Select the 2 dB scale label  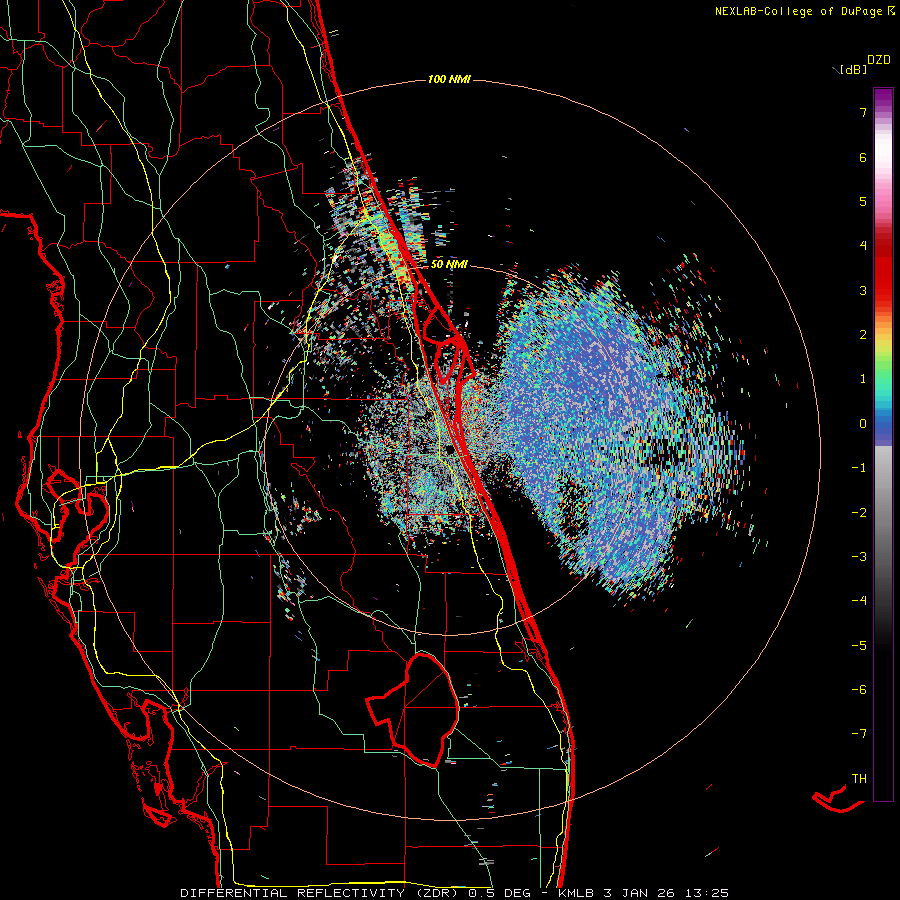click(863, 335)
